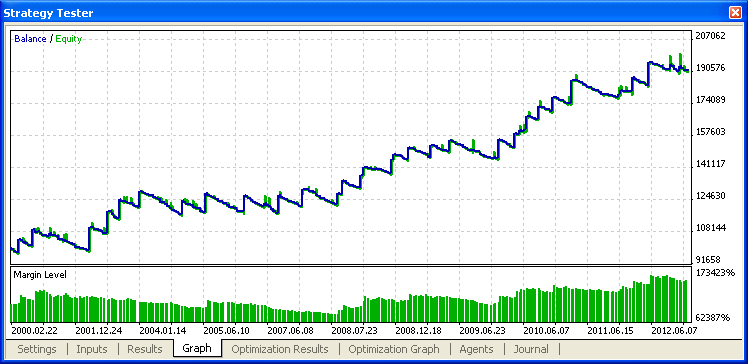Open the Results tab
Image resolution: width=748 pixels, height=364 pixels.
coord(145,349)
